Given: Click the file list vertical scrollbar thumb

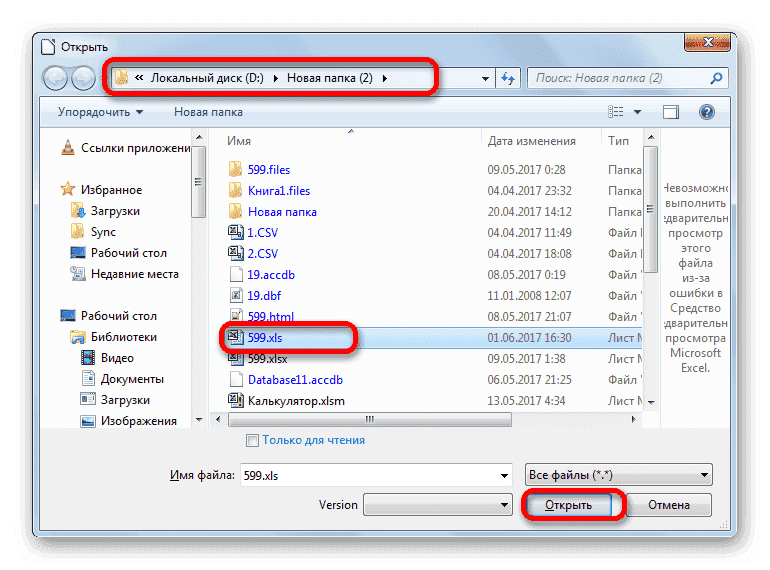Looking at the screenshot, I should point(651,209).
